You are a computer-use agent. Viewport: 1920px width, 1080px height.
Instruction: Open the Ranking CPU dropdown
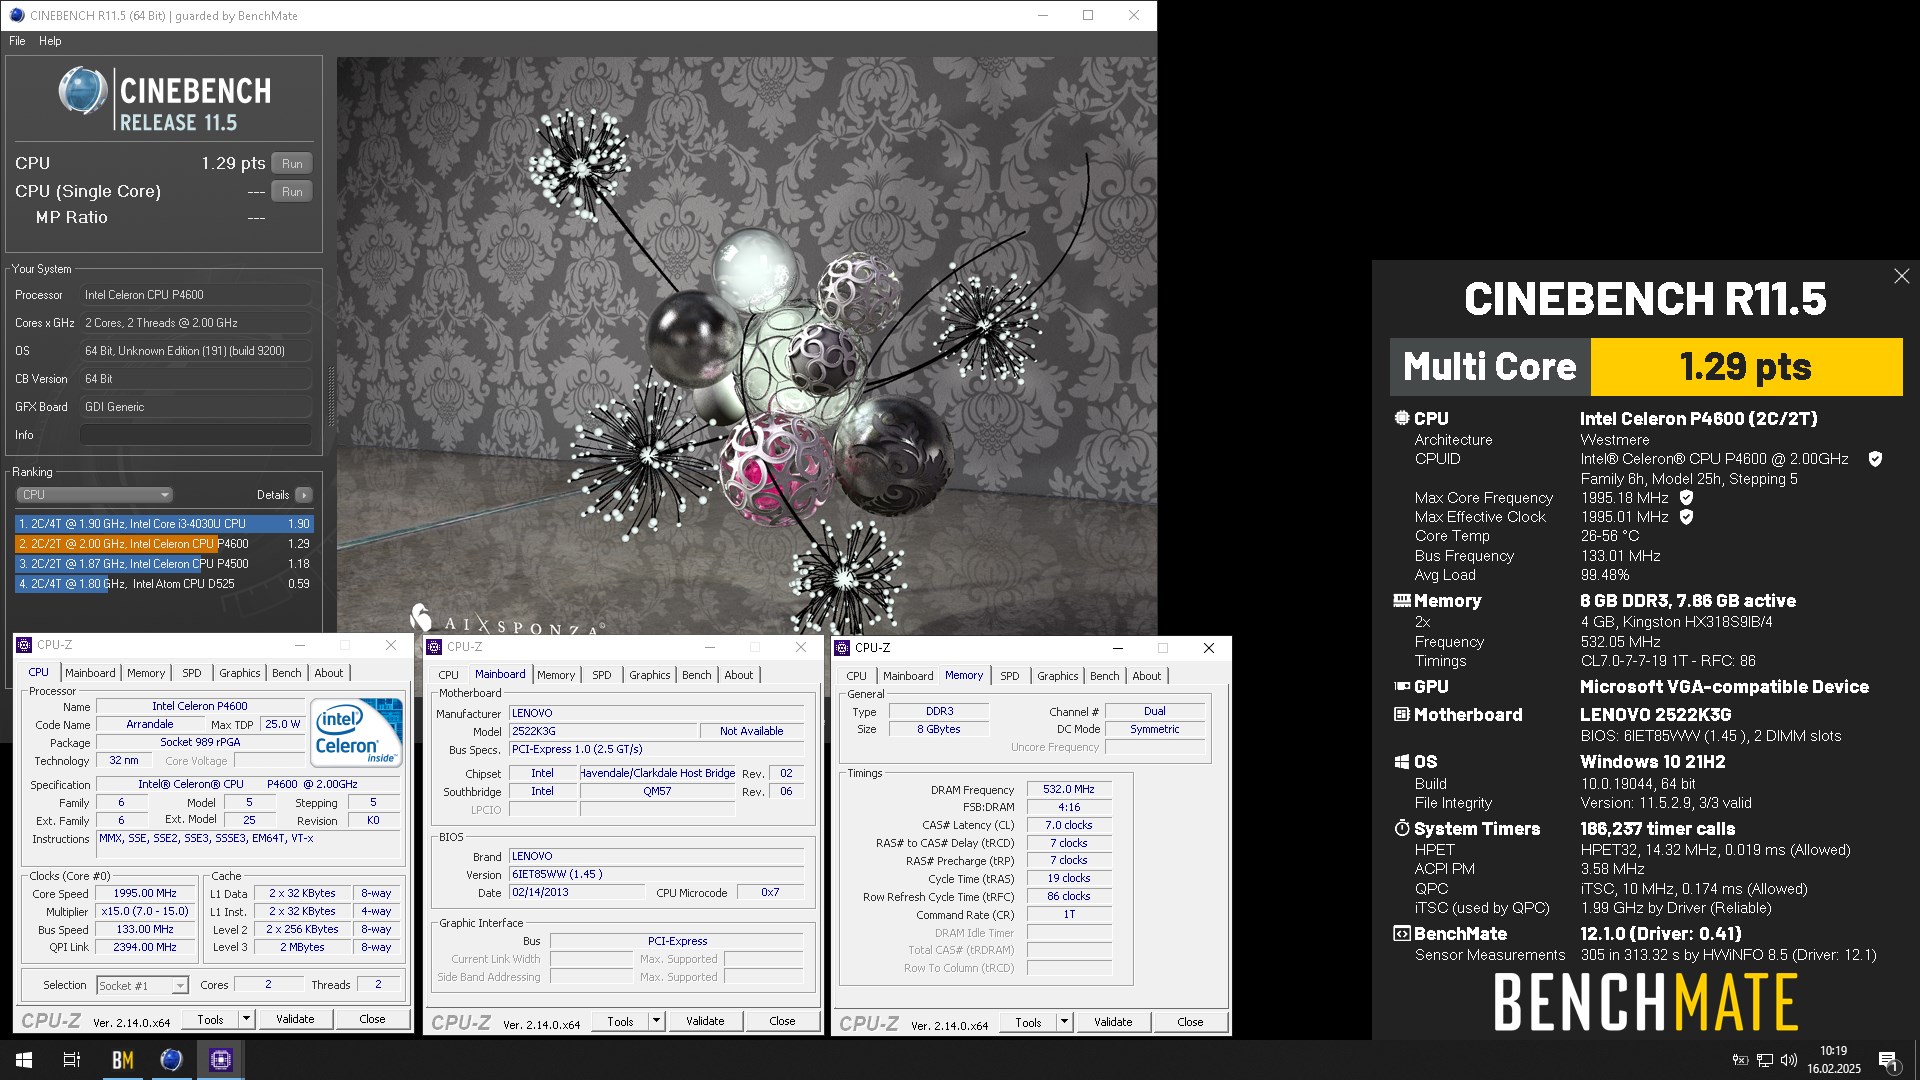[x=94, y=495]
